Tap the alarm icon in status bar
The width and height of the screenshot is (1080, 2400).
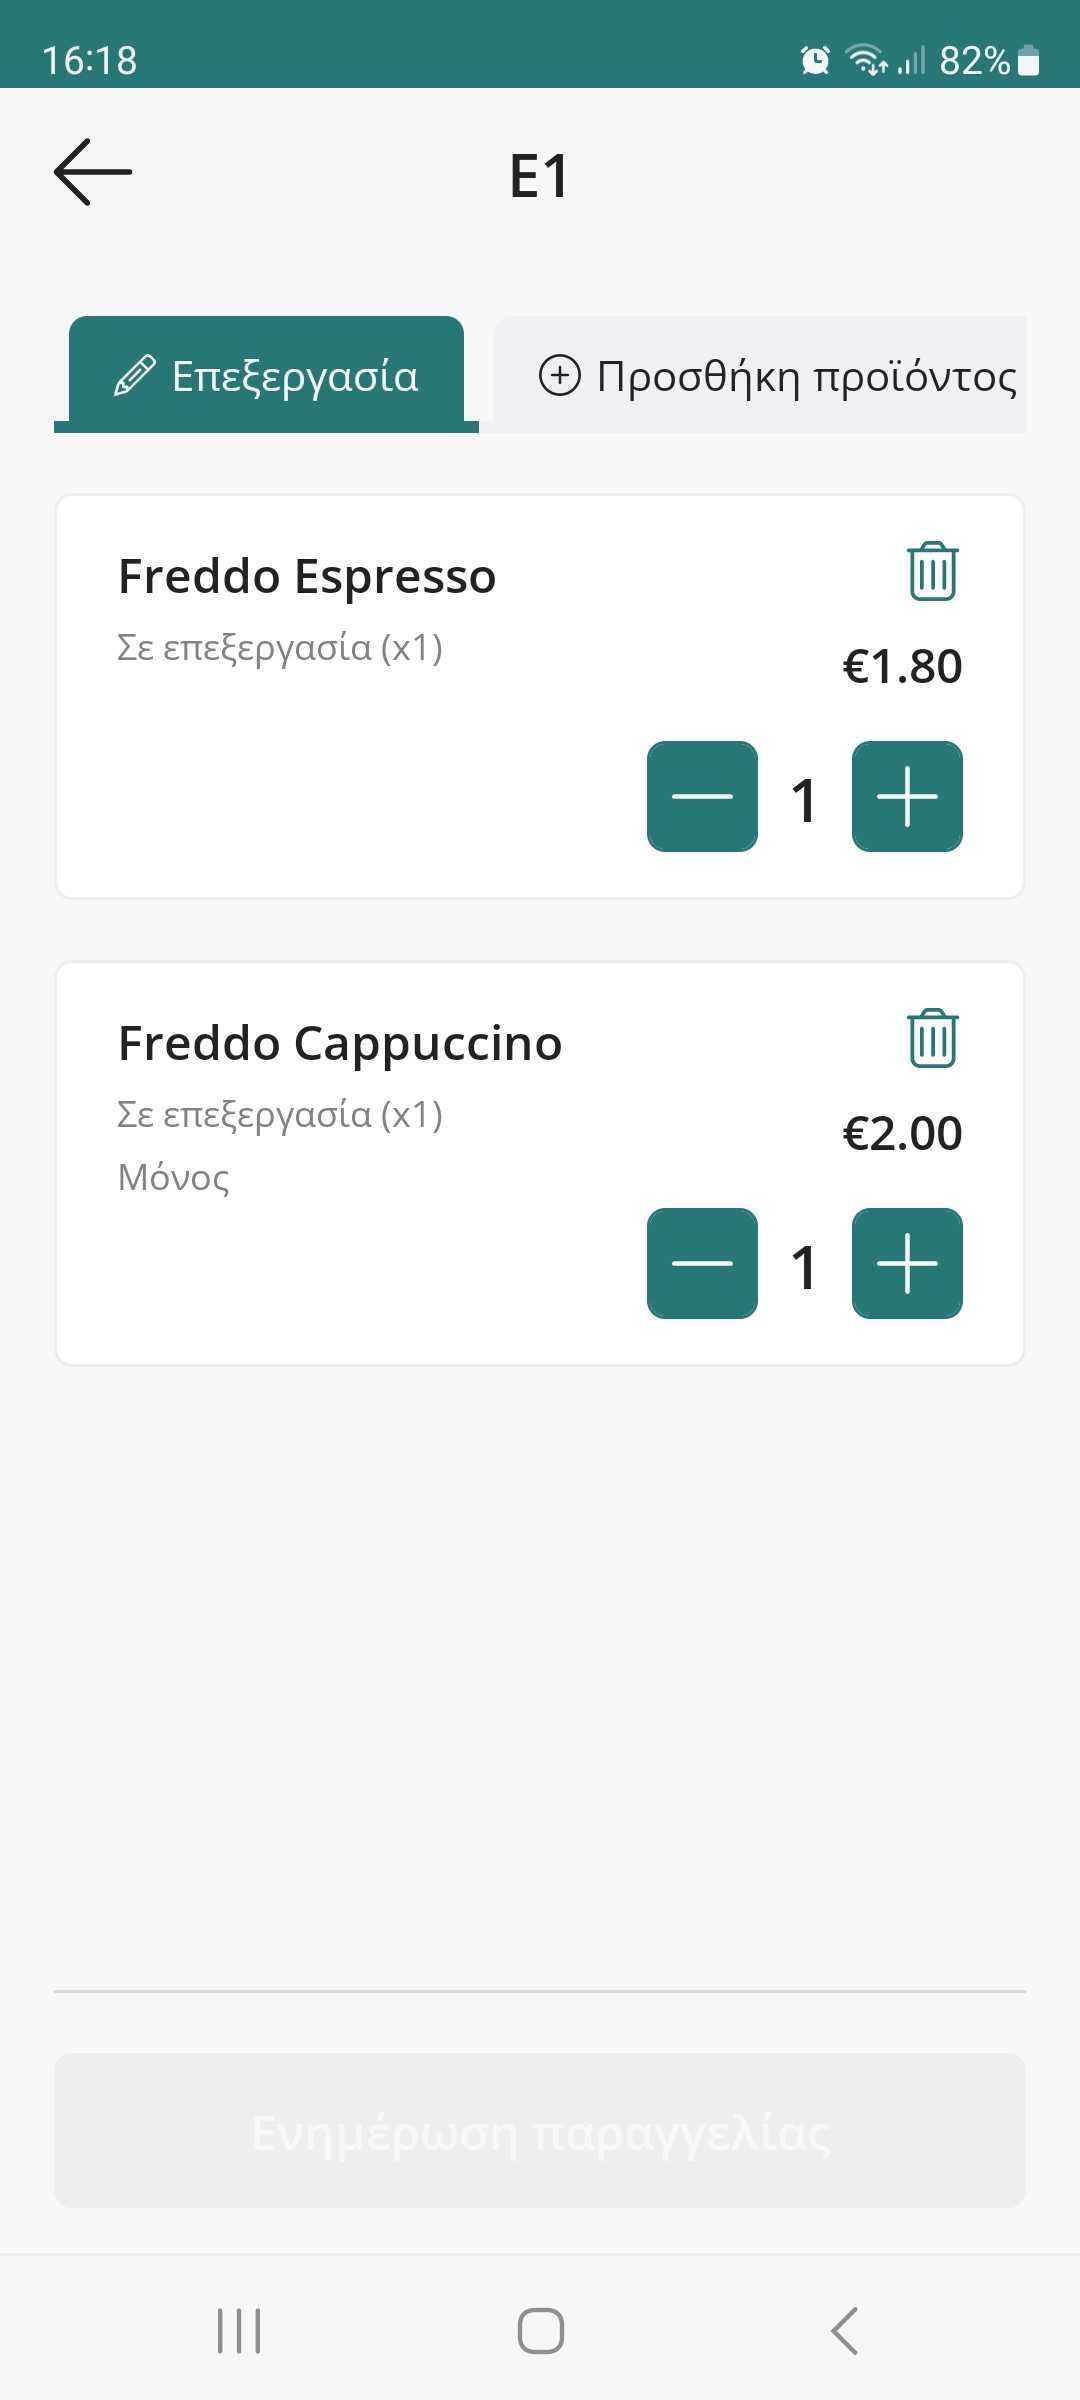(x=815, y=61)
